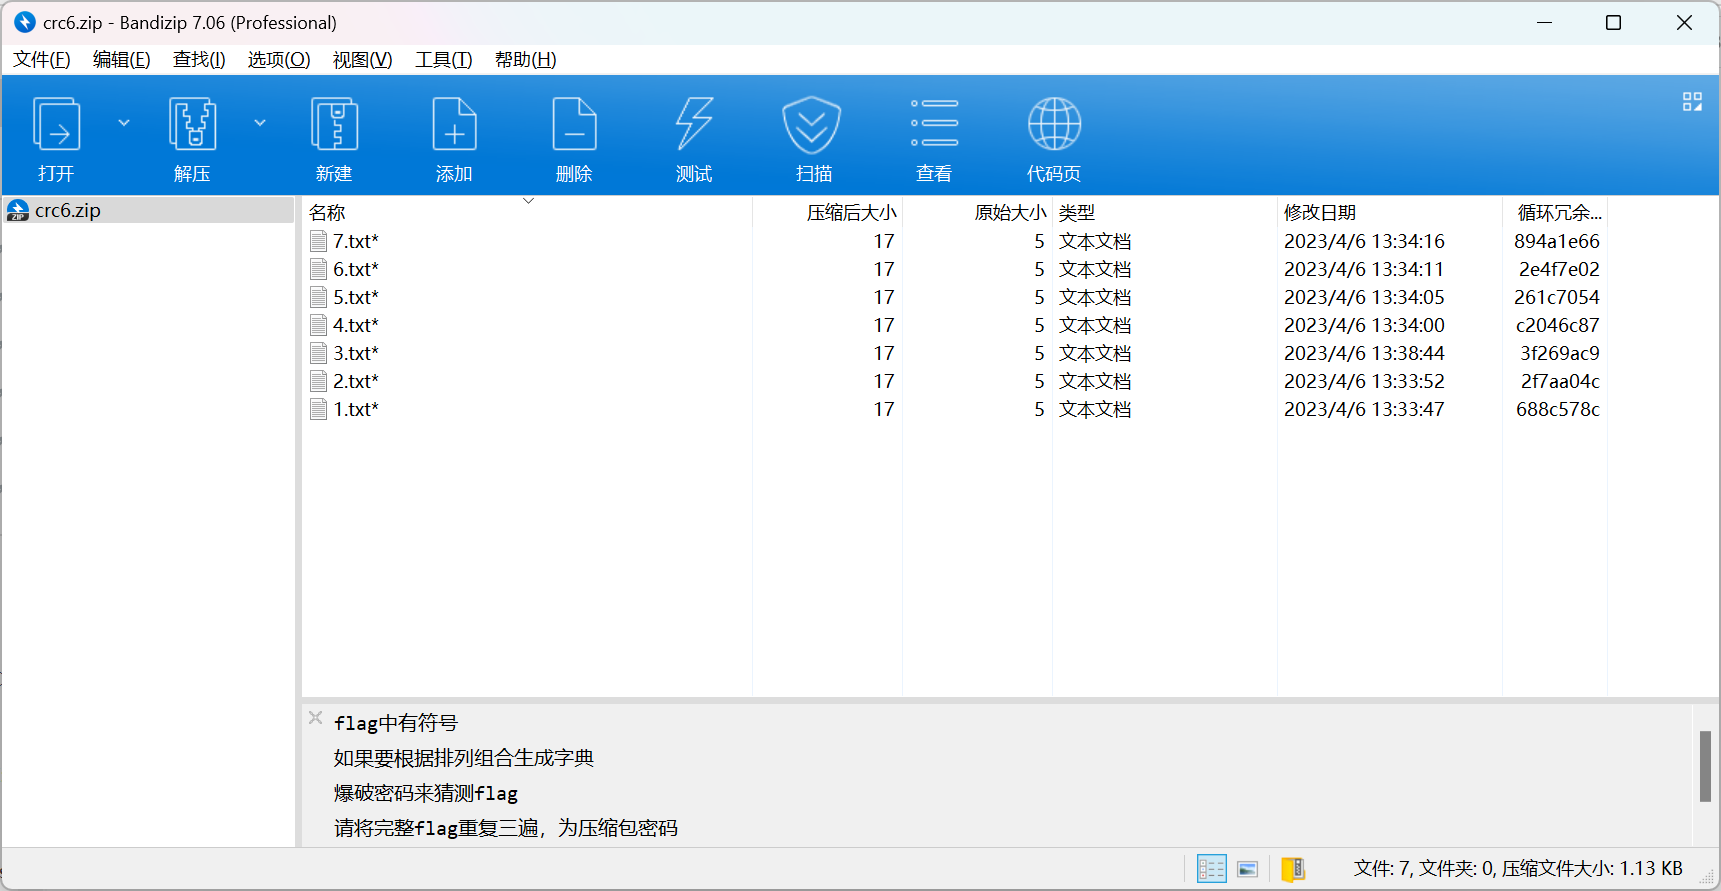
Task: Click CRC value 3f269ac9
Action: pos(1560,353)
